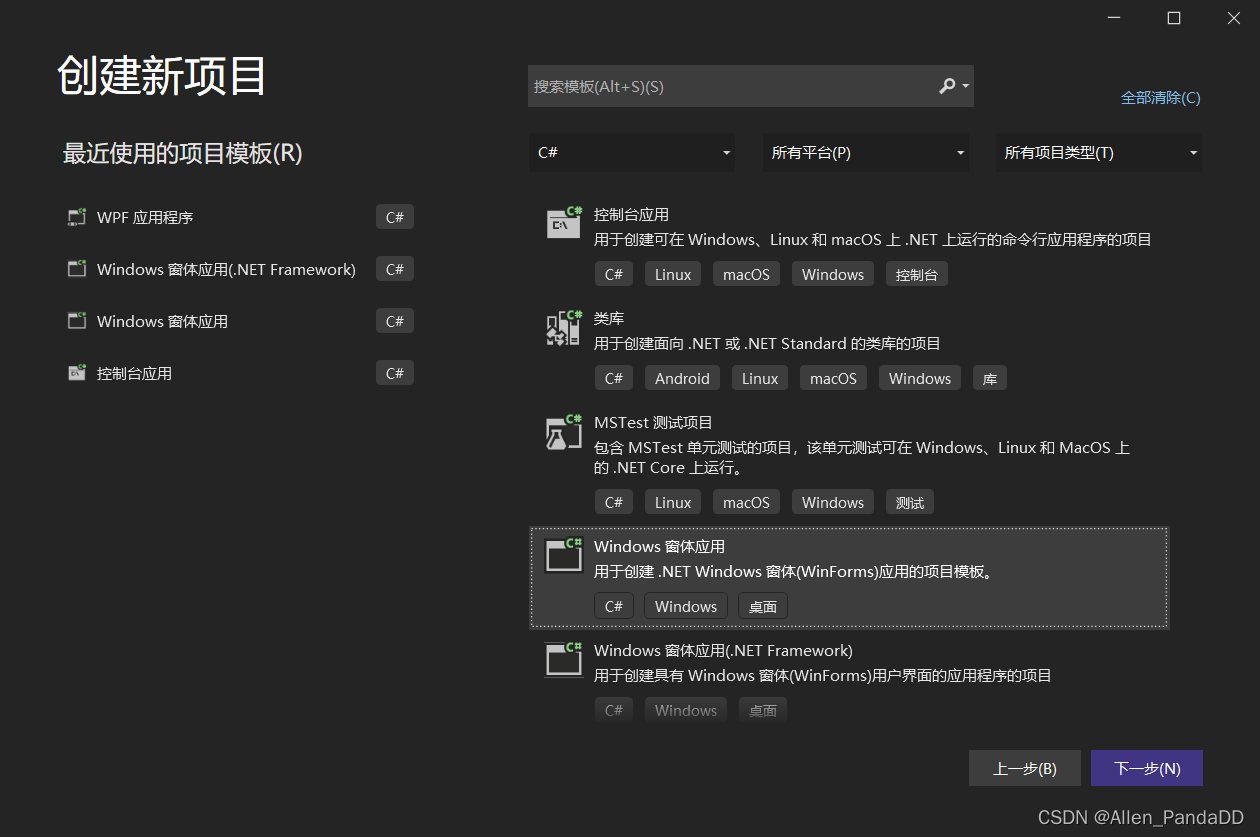Click the MSTest flask template icon
This screenshot has width=1260, height=837.
564,431
